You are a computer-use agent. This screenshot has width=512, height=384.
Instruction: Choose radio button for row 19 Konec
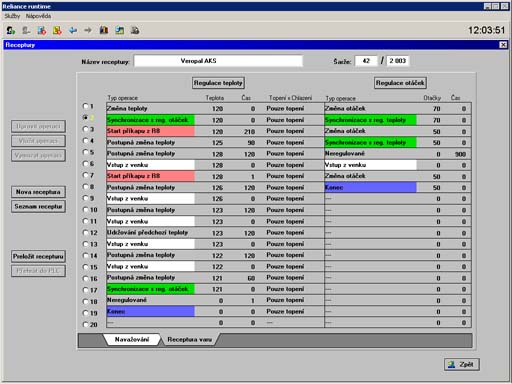[x=85, y=313]
